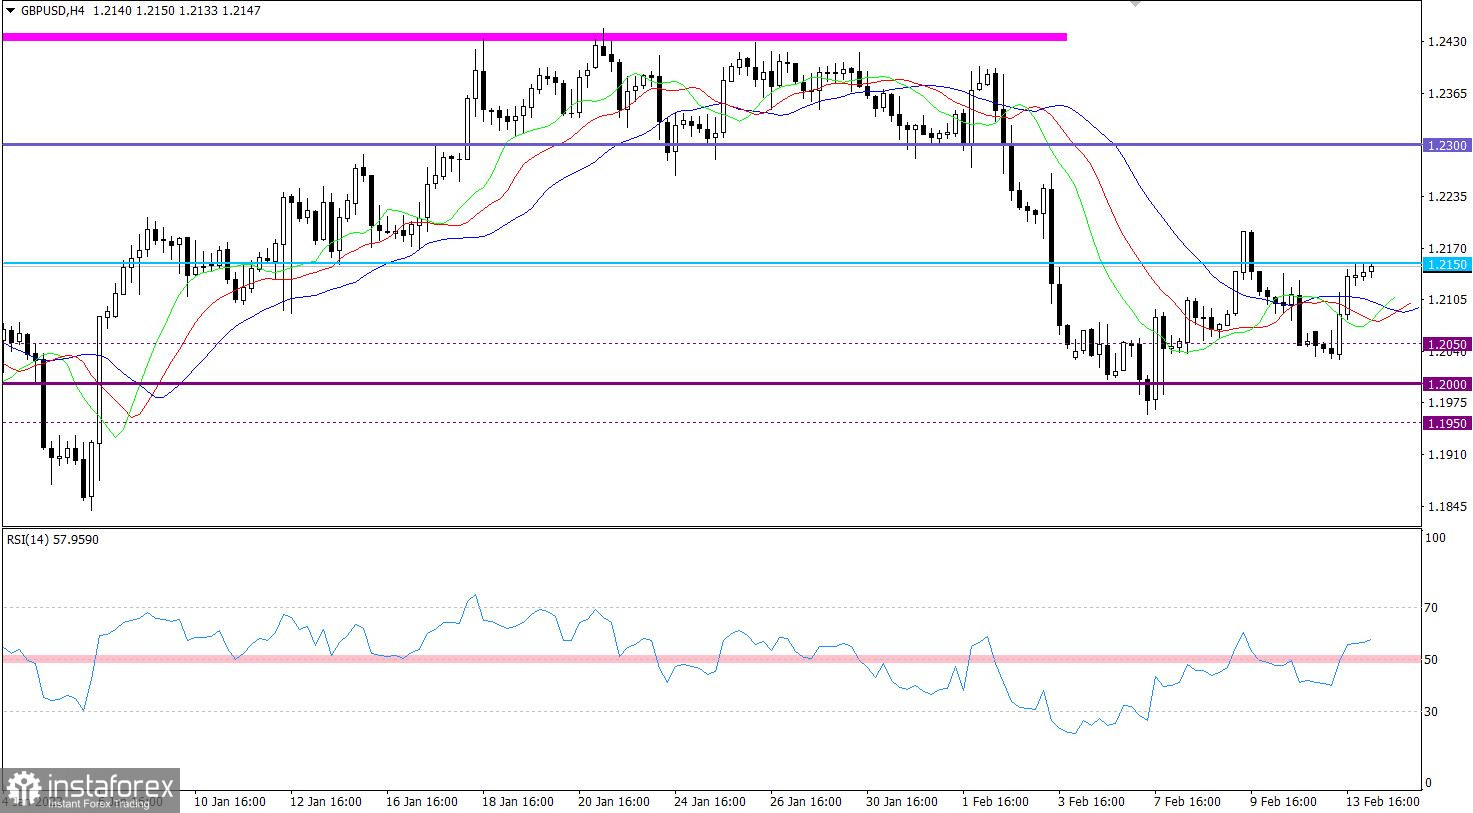Select the magenta resistance line at 1.2430
1473x813 pixels.
(x=535, y=37)
